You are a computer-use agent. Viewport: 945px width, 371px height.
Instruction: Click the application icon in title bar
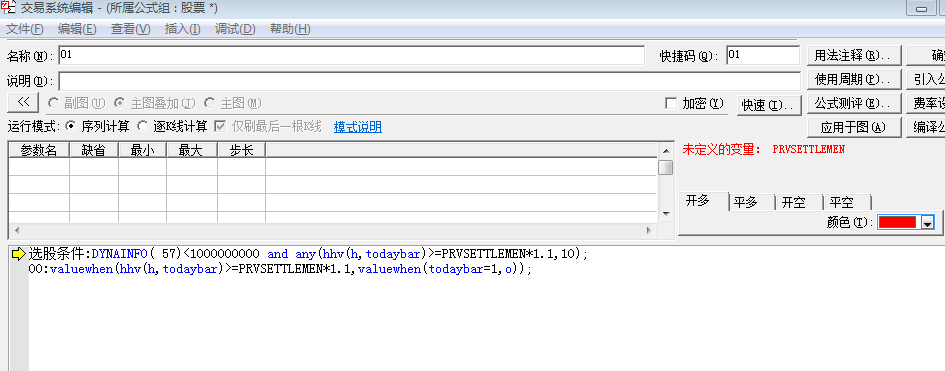(8, 8)
